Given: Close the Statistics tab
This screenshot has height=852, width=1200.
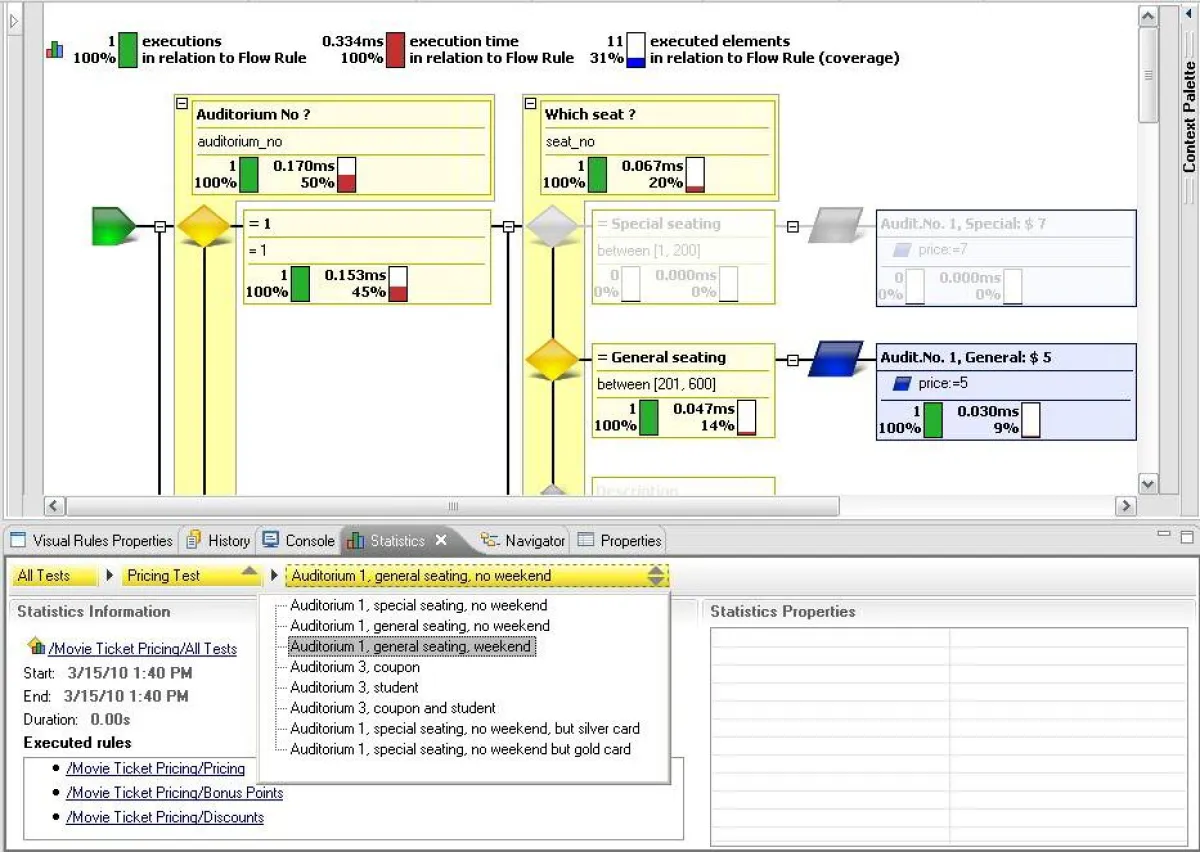Looking at the screenshot, I should (441, 540).
